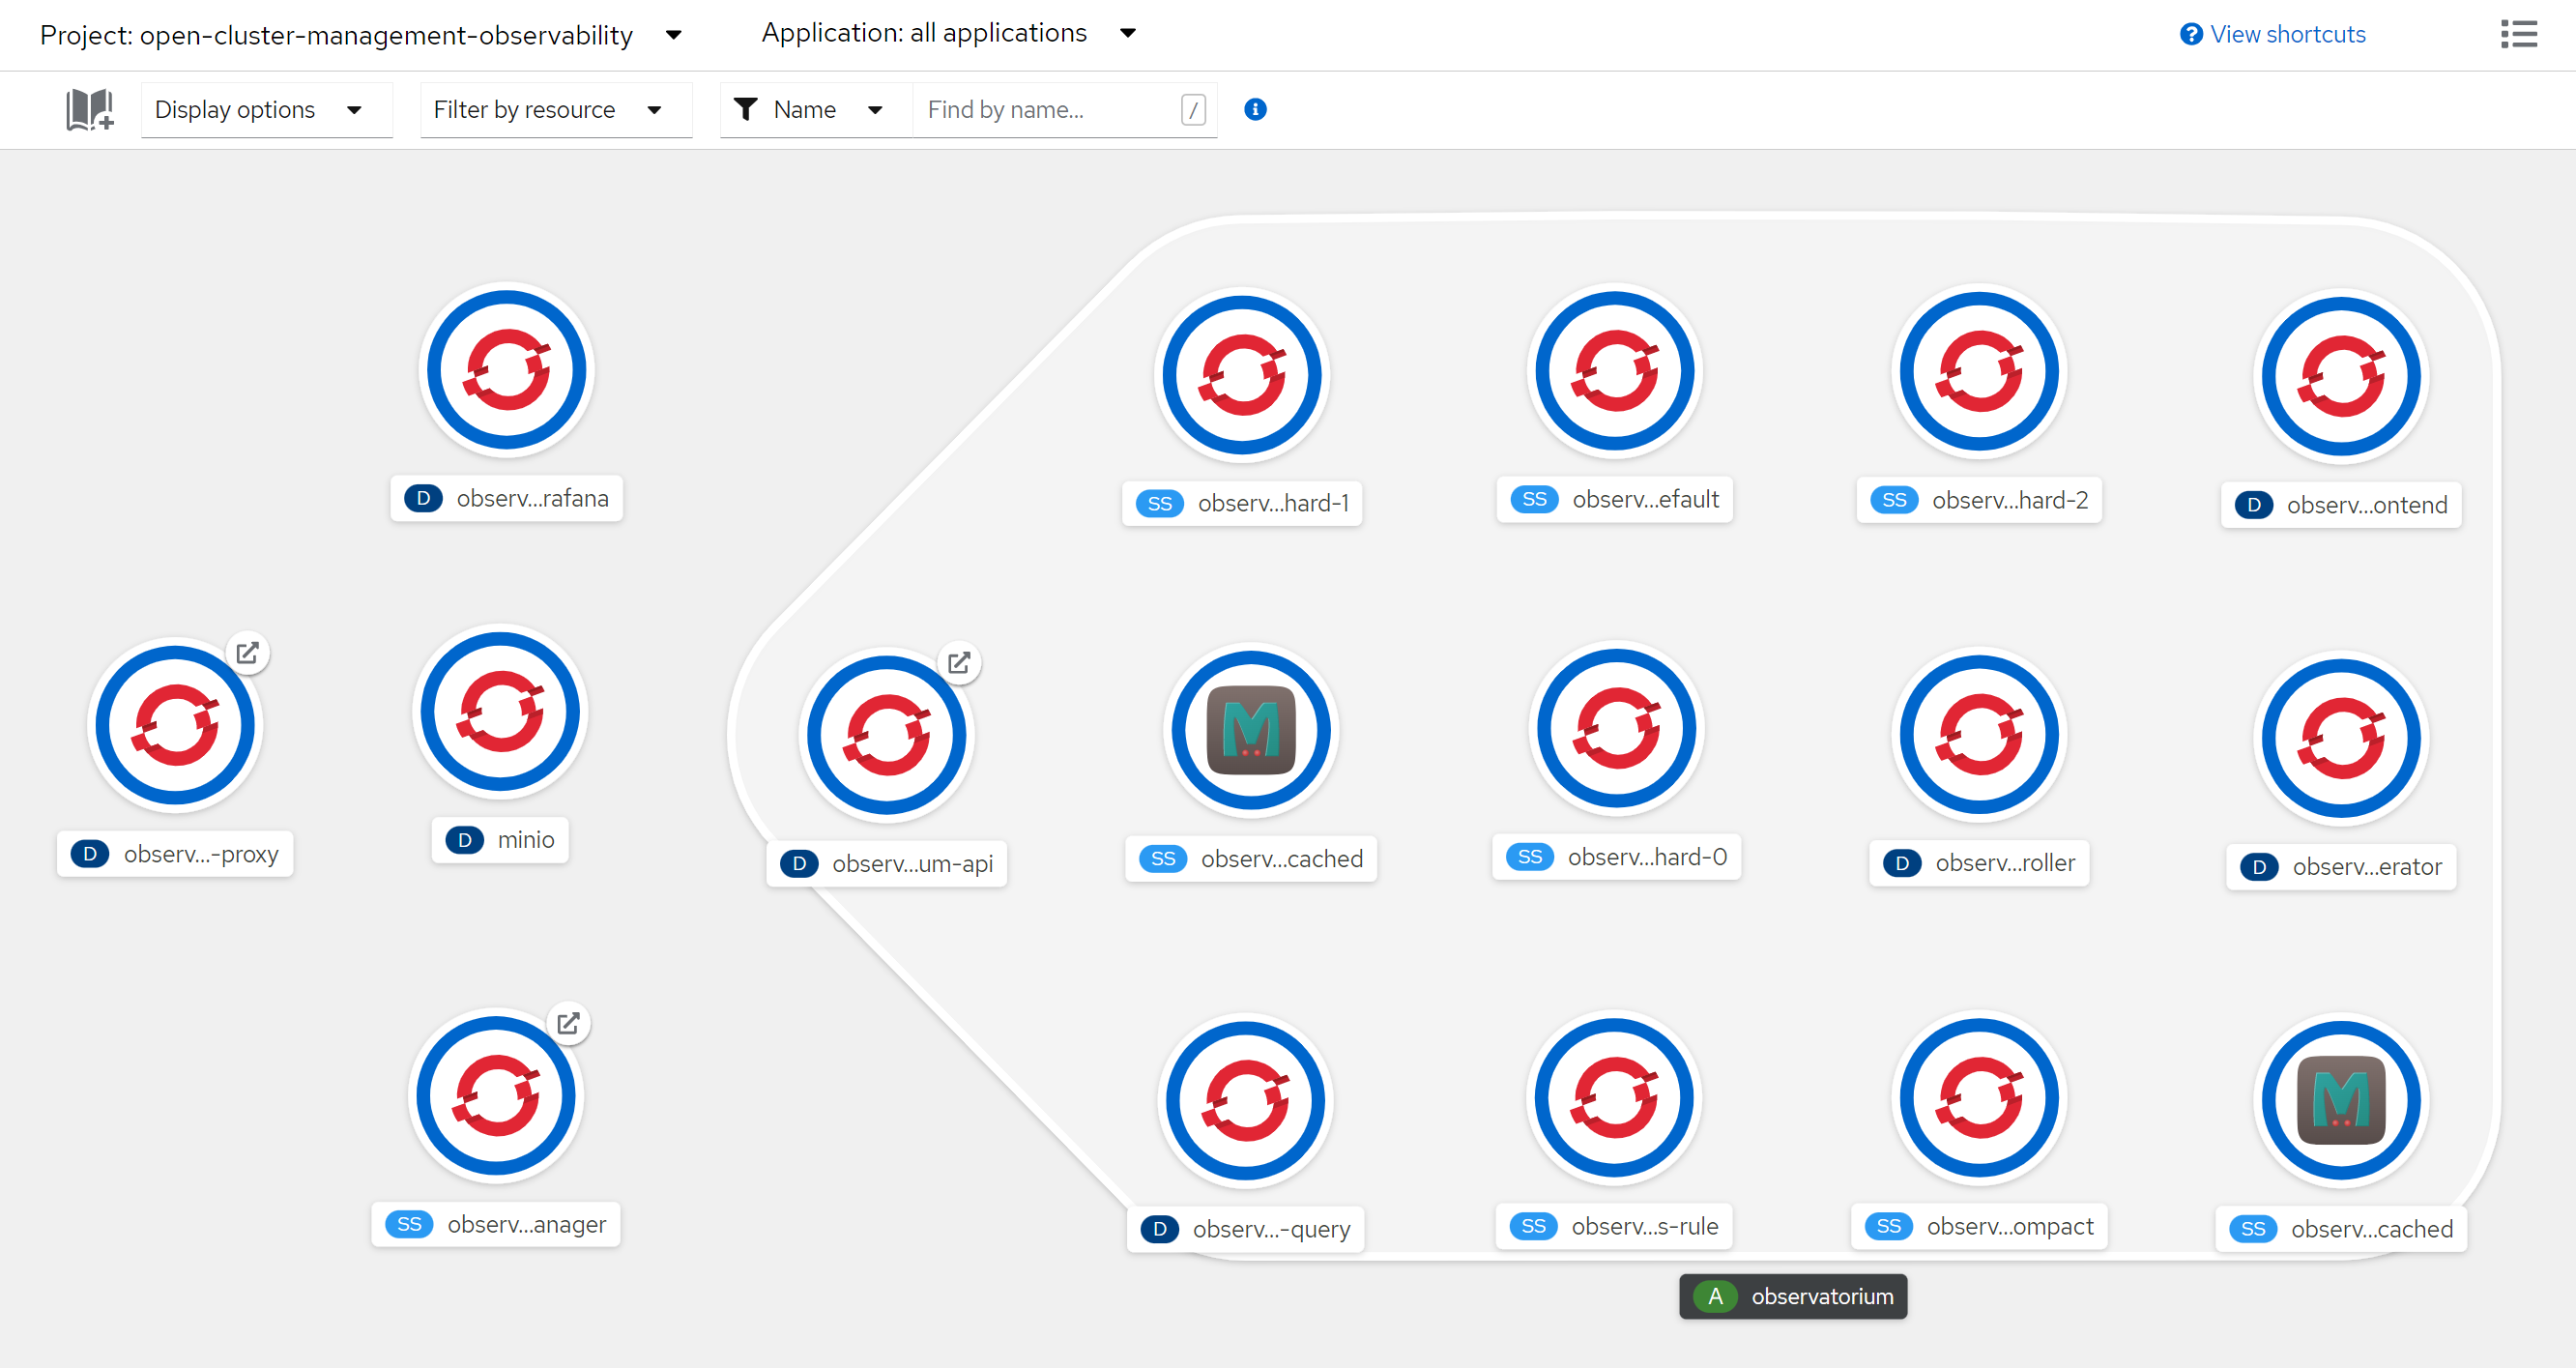This screenshot has width=2576, height=1368.
Task: Select the observ...-query deployment node
Action: (x=1245, y=1100)
